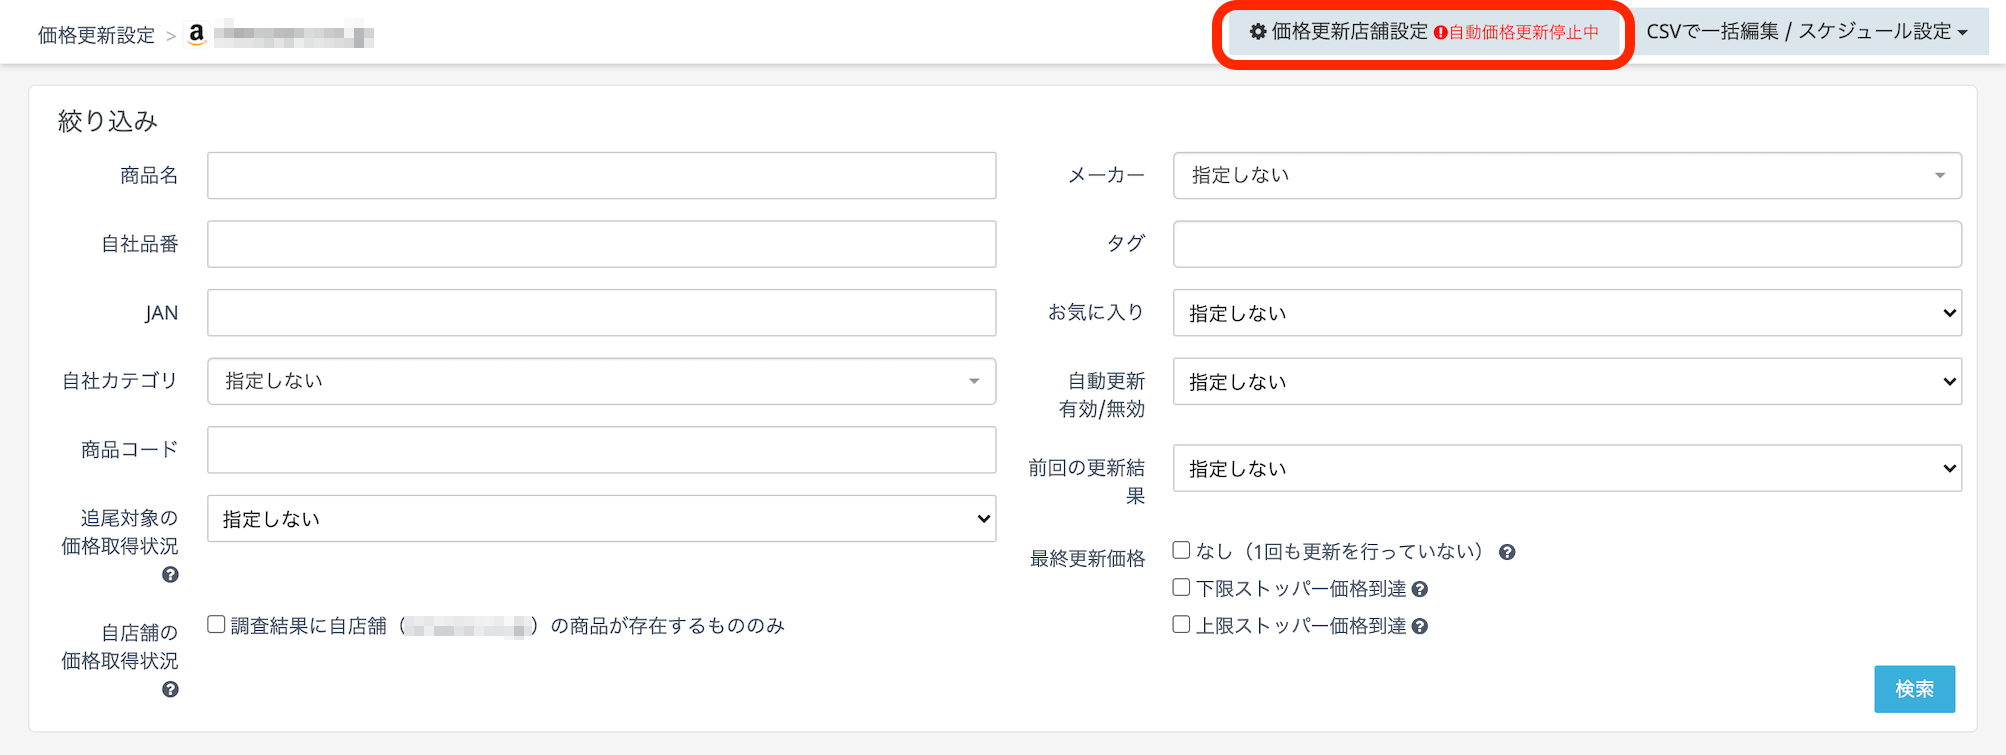Enable the なし（1回も更新を行っていない） checkbox
The height and width of the screenshot is (755, 2006).
[1181, 550]
